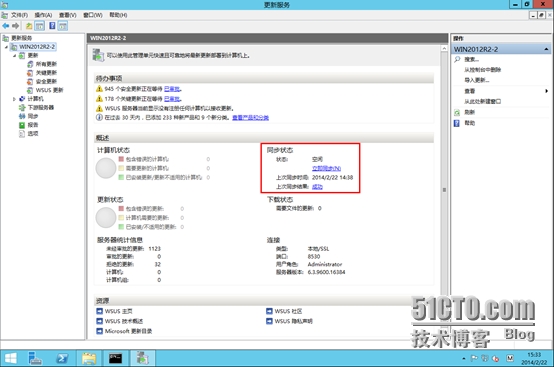554x367 pixels.
Task: Click 从此处新建窗口 in the Actions pane
Action: (x=482, y=102)
